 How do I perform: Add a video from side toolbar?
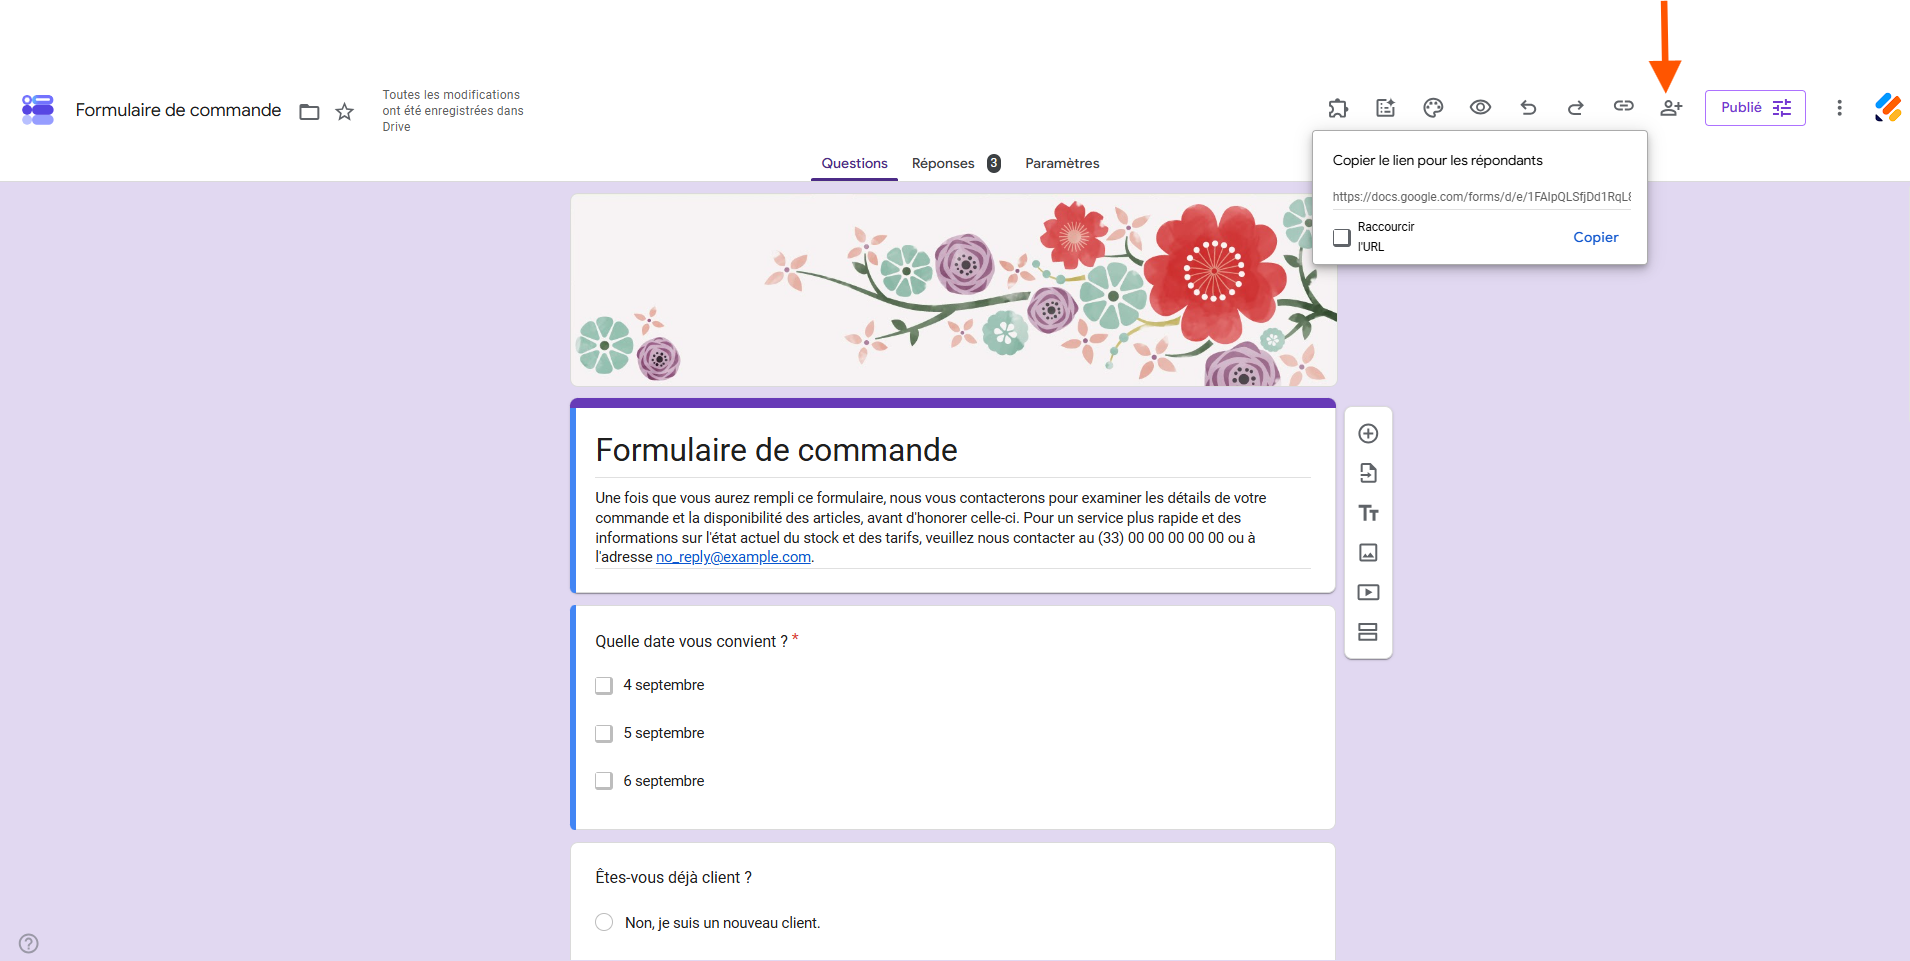click(1368, 593)
